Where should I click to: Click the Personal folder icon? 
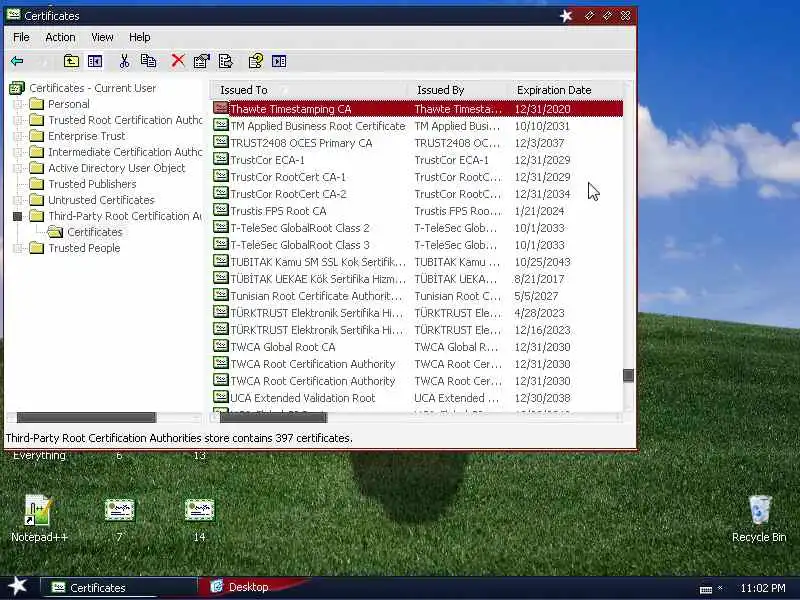[36, 104]
